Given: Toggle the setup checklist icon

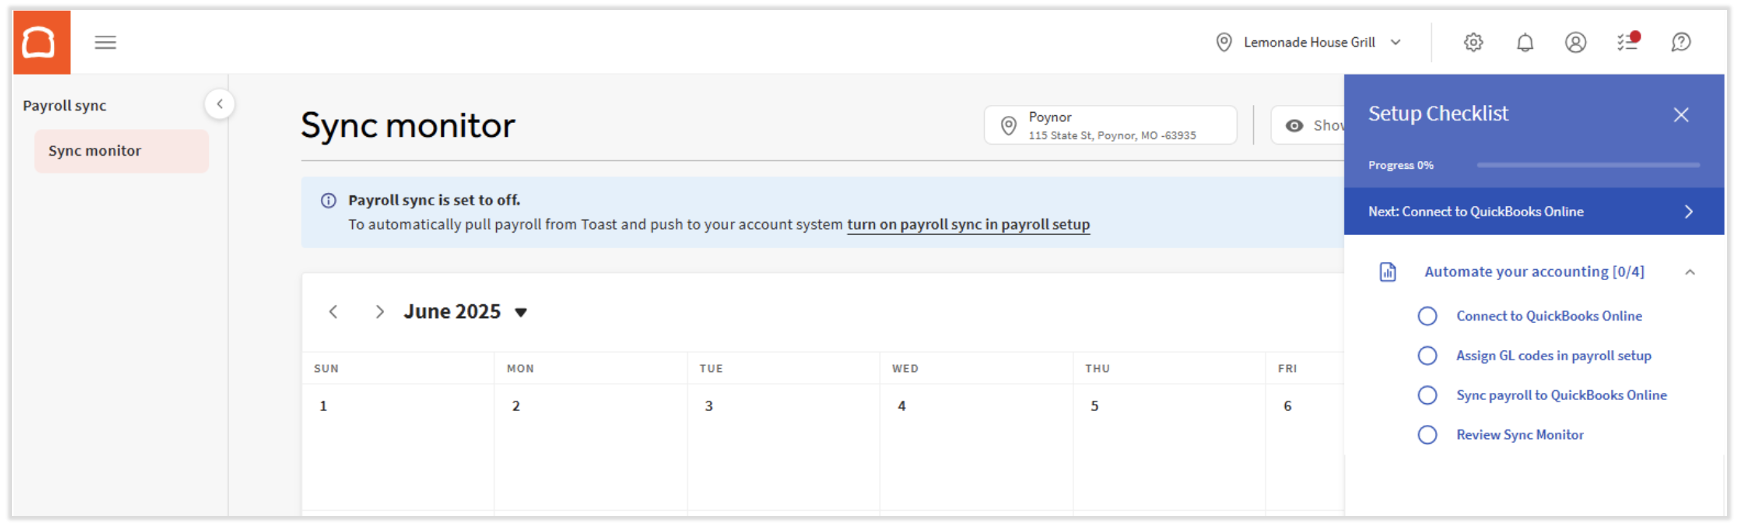Looking at the screenshot, I should point(1627,42).
